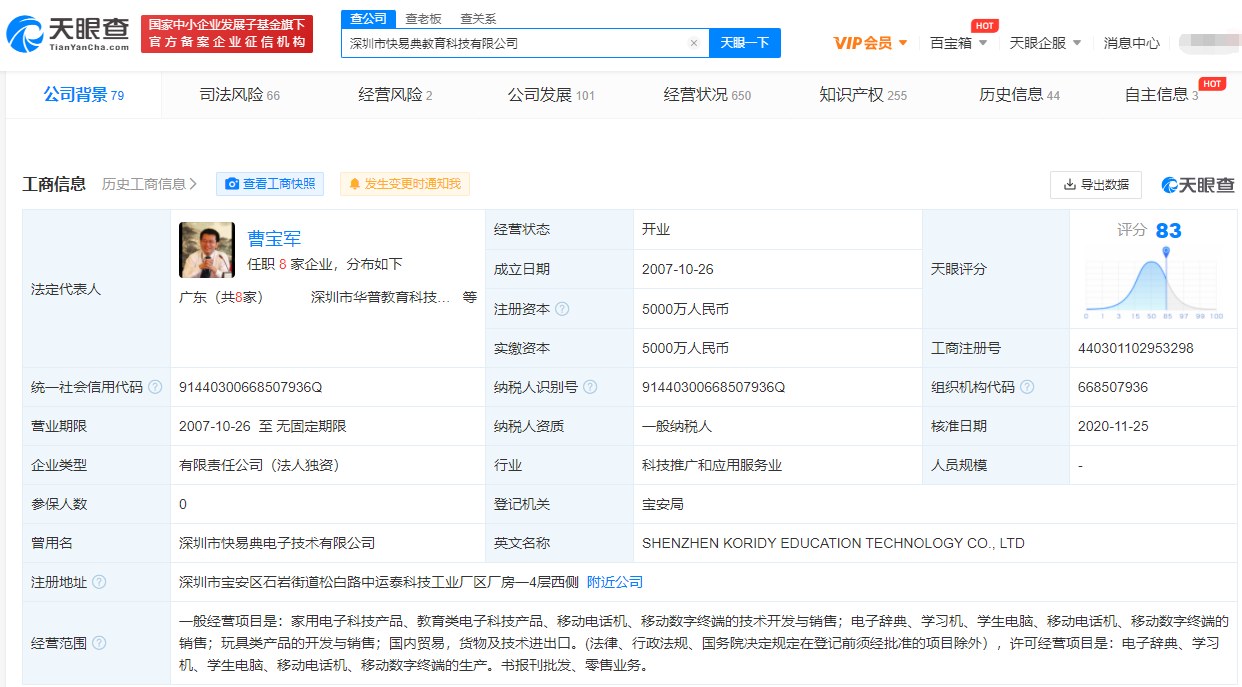This screenshot has height=687, width=1242.
Task: Click the 发生变更时通知我 button
Action: click(x=405, y=184)
